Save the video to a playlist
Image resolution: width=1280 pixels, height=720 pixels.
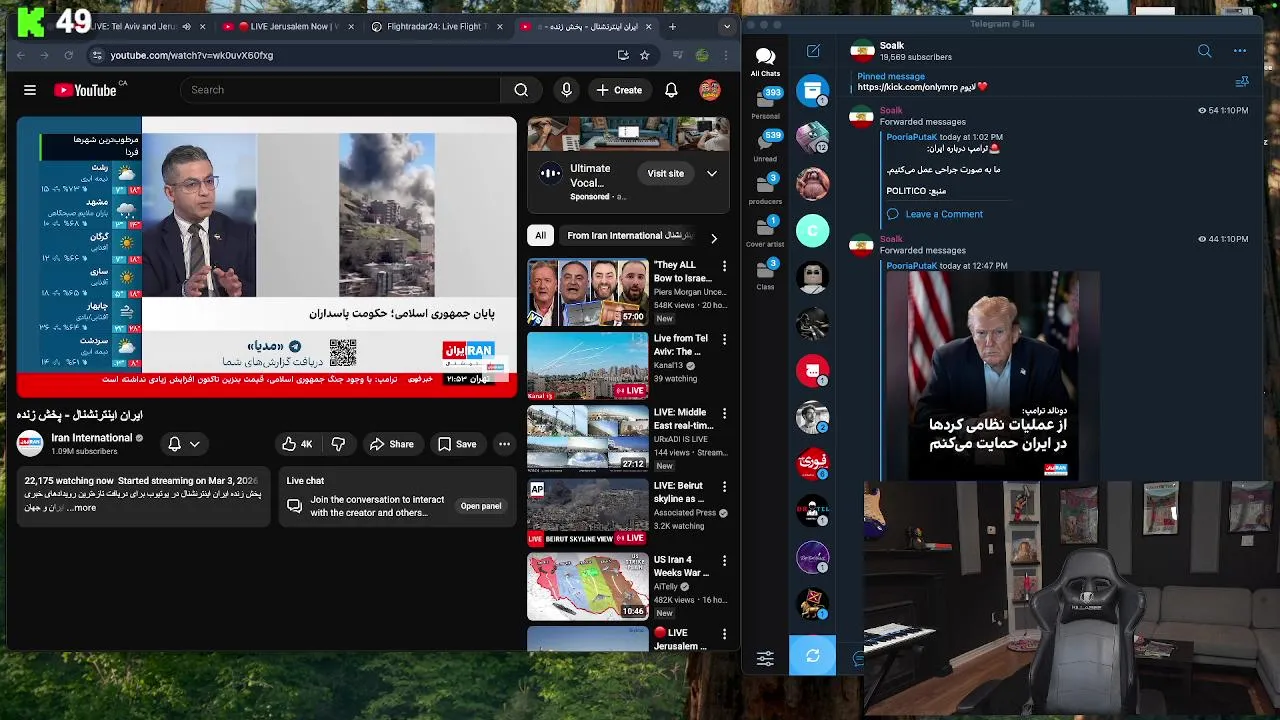click(x=457, y=444)
